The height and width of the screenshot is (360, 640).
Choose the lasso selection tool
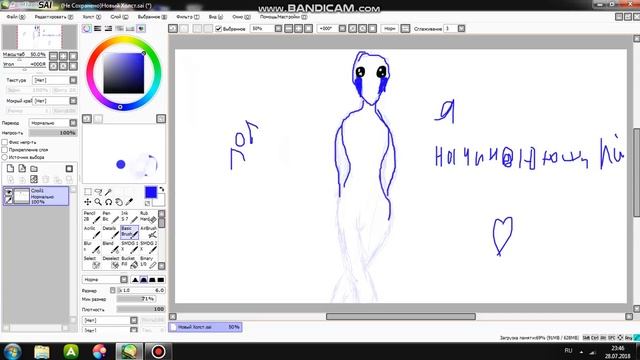98,191
